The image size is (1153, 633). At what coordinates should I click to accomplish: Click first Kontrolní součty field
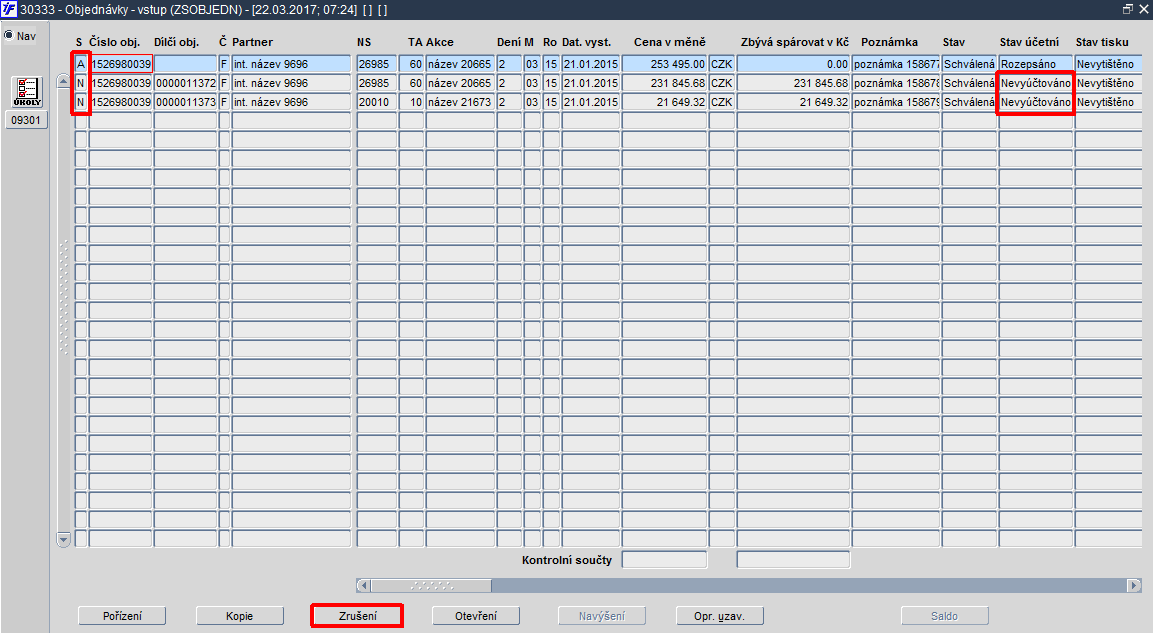pos(665,559)
